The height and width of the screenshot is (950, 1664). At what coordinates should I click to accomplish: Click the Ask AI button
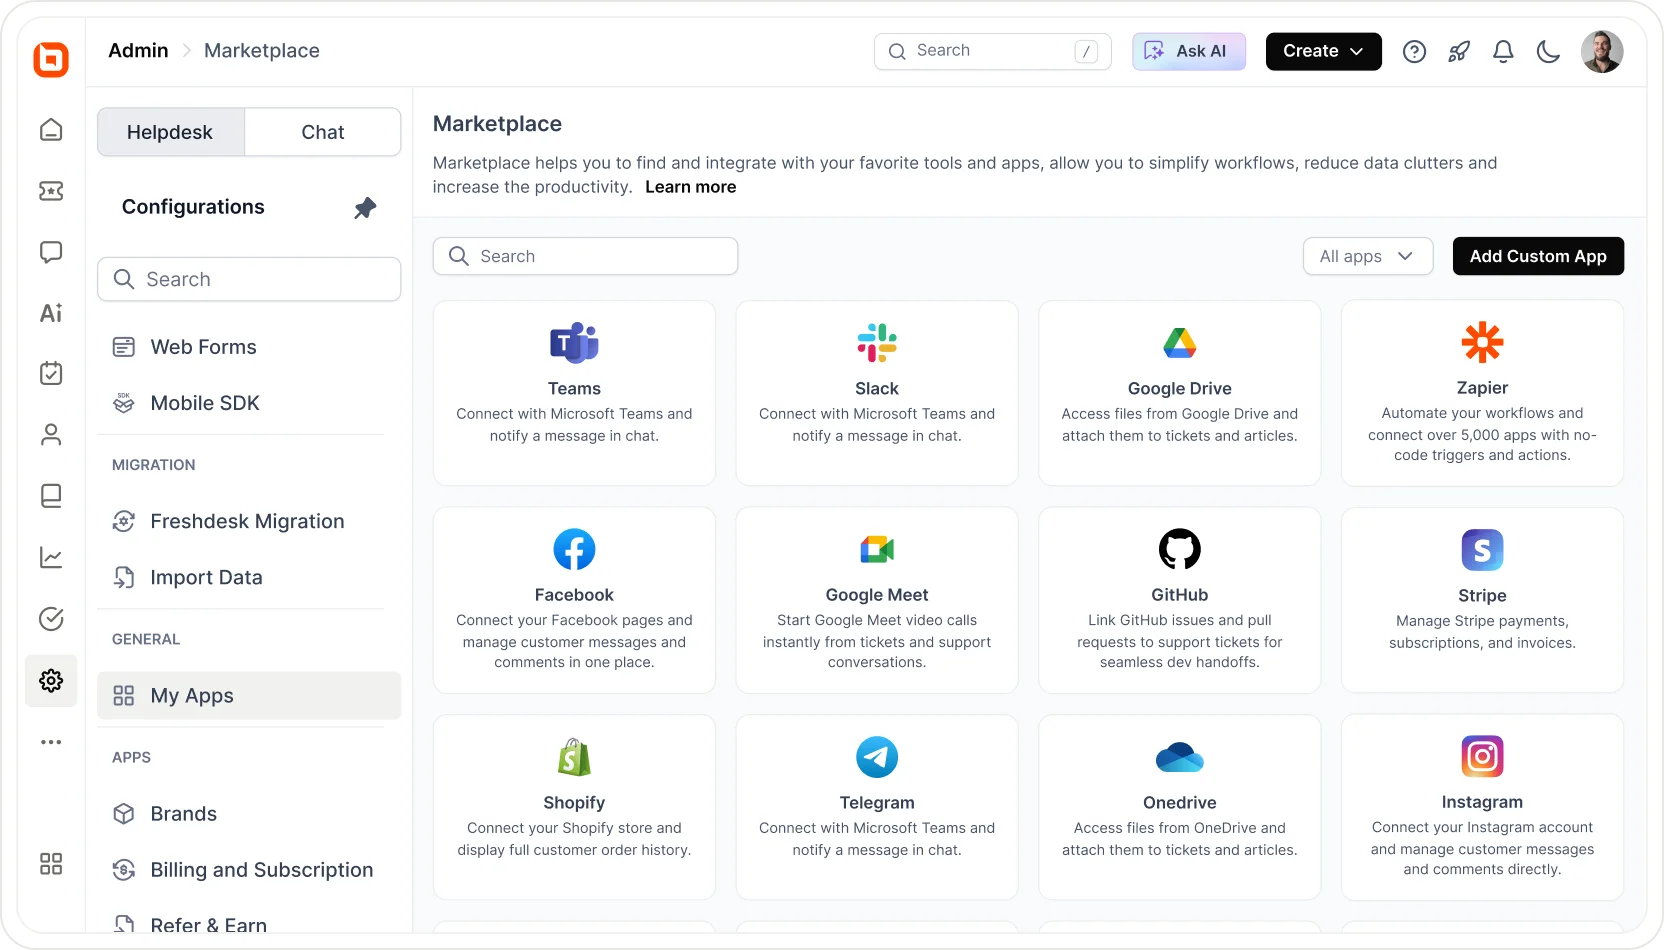click(x=1189, y=51)
